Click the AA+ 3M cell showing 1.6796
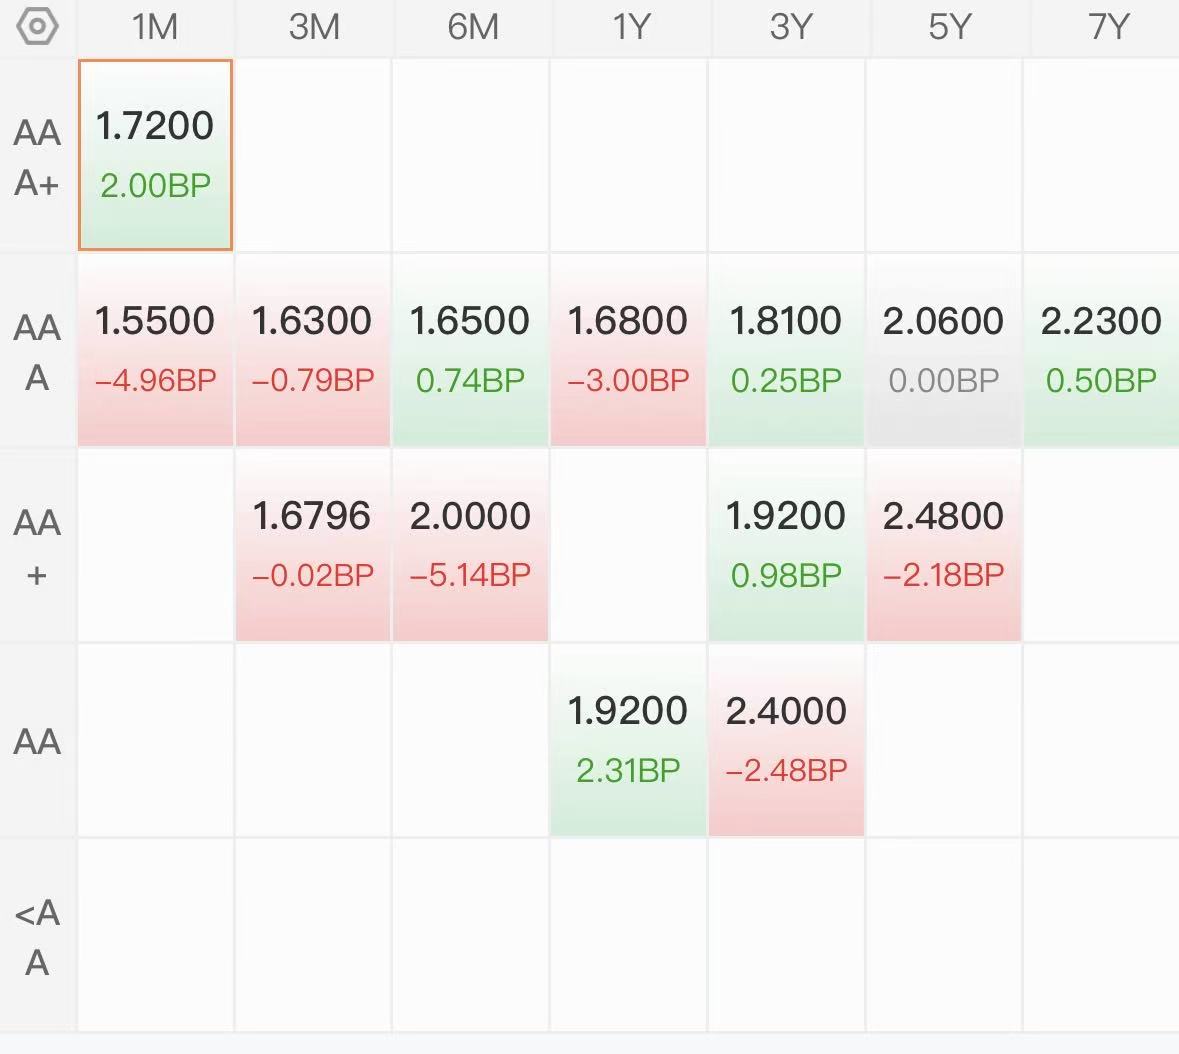 click(313, 545)
